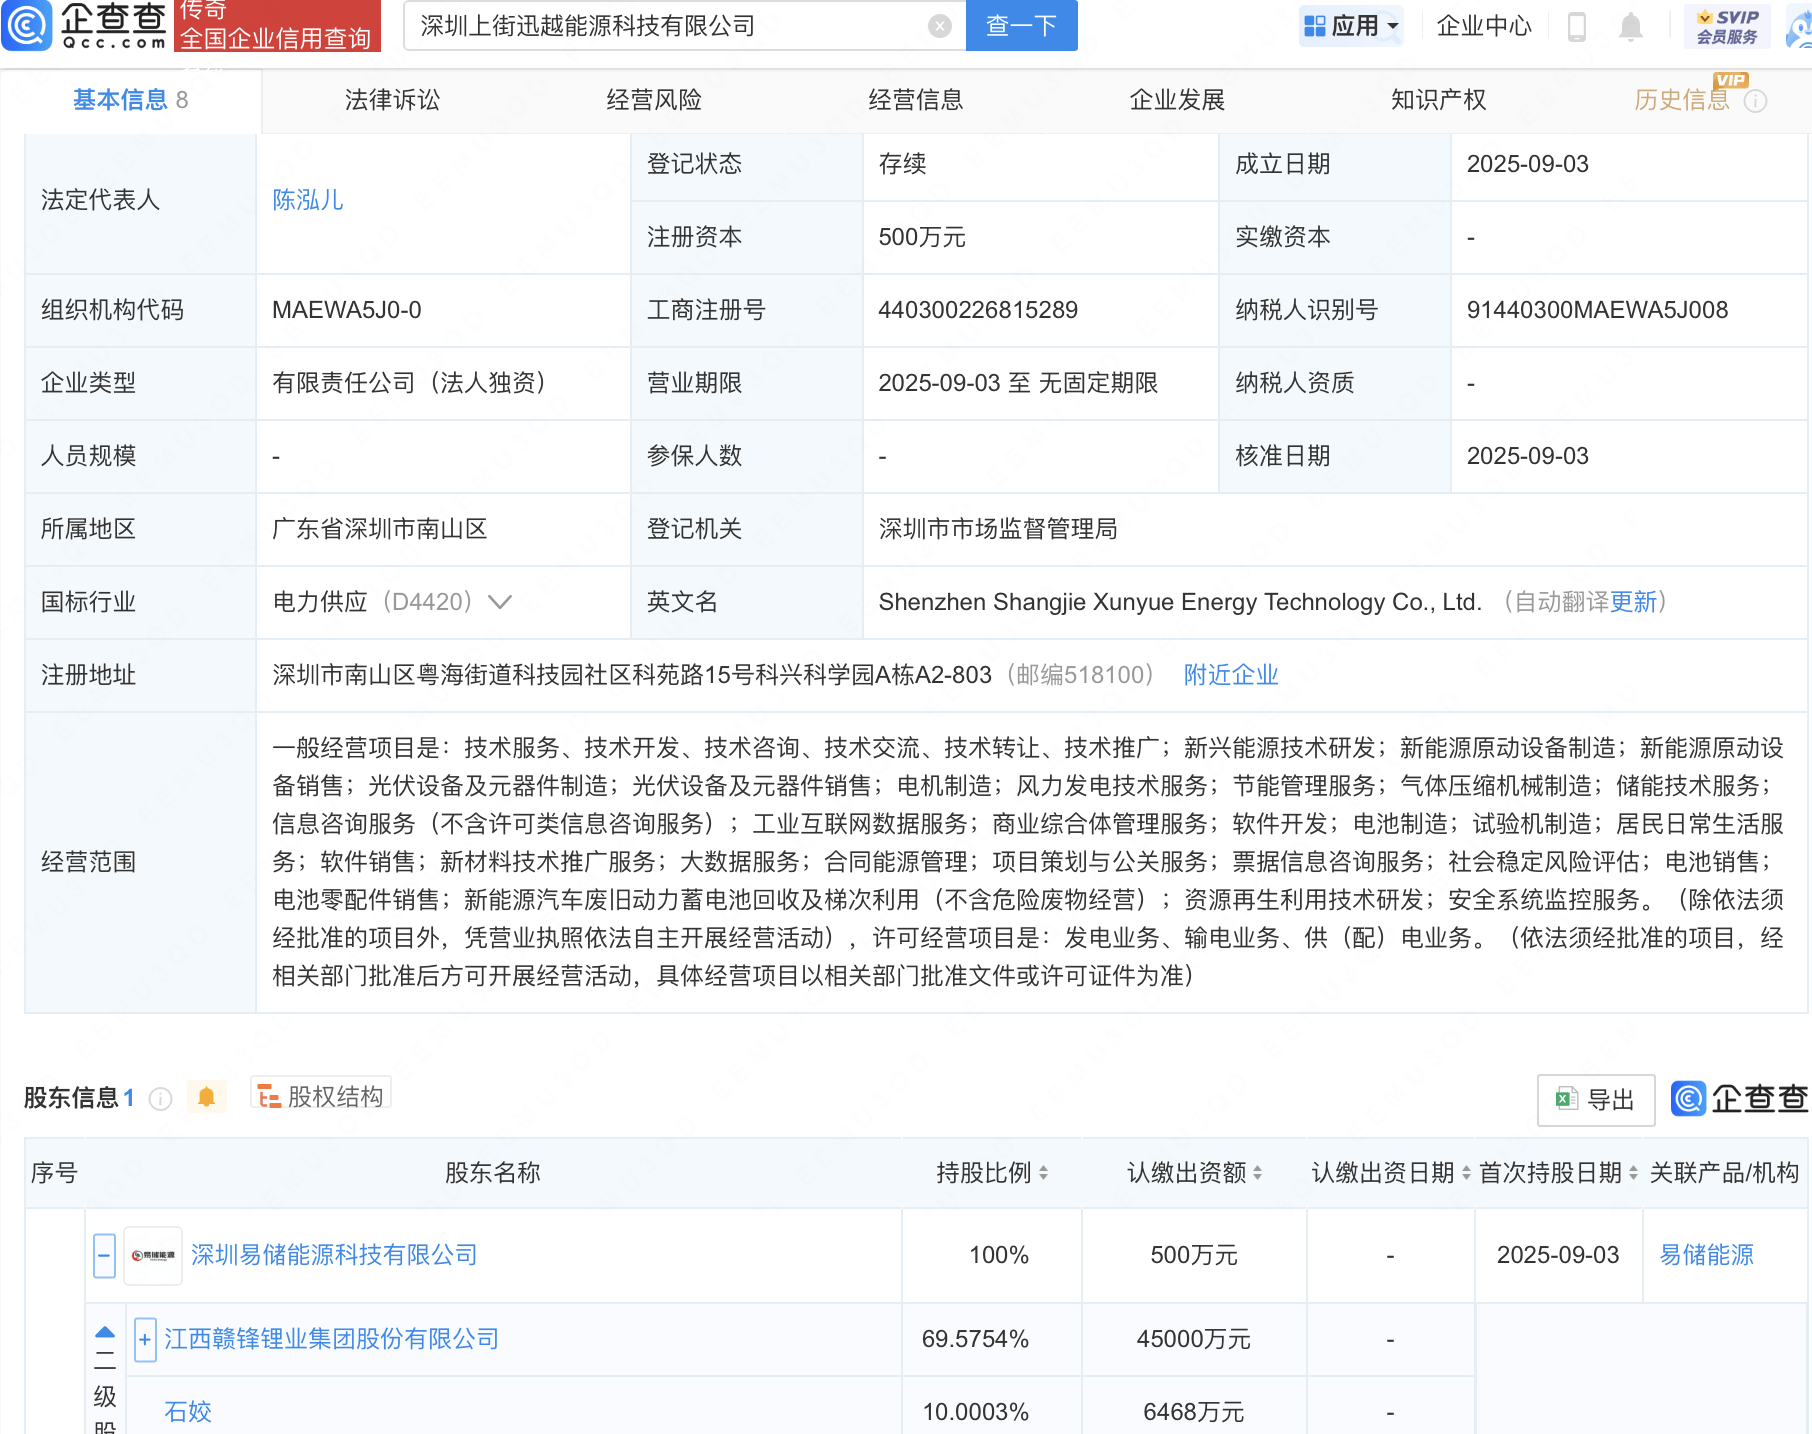This screenshot has height=1434, width=1812.
Task: Open notifications bell in top bar
Action: (x=1630, y=26)
